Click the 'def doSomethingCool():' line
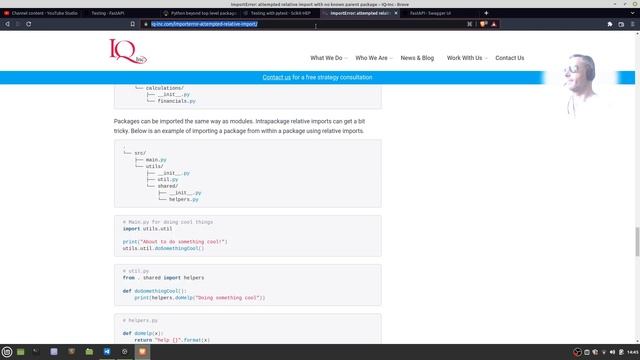This screenshot has height=360, width=640. pyautogui.click(x=154, y=291)
